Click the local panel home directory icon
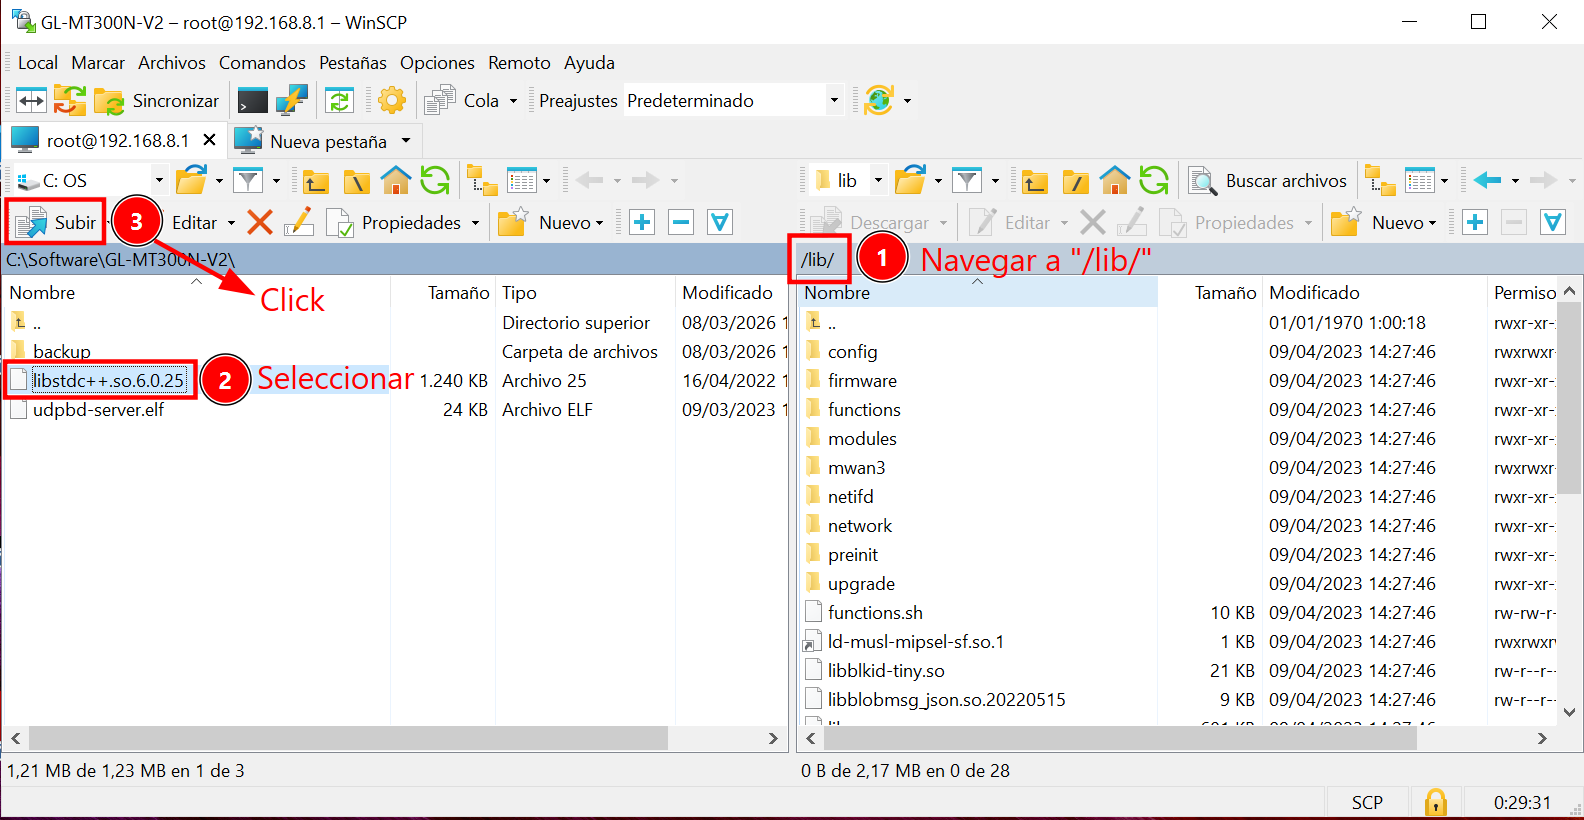The image size is (1584, 820). [x=396, y=181]
